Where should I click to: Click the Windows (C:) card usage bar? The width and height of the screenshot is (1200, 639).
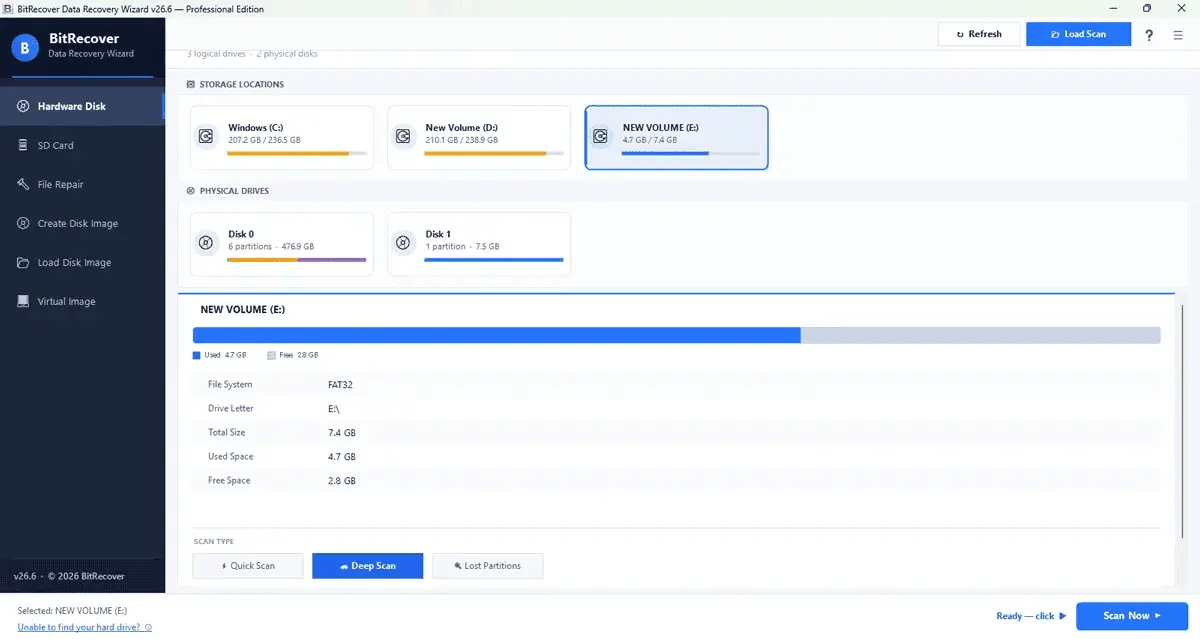(297, 154)
